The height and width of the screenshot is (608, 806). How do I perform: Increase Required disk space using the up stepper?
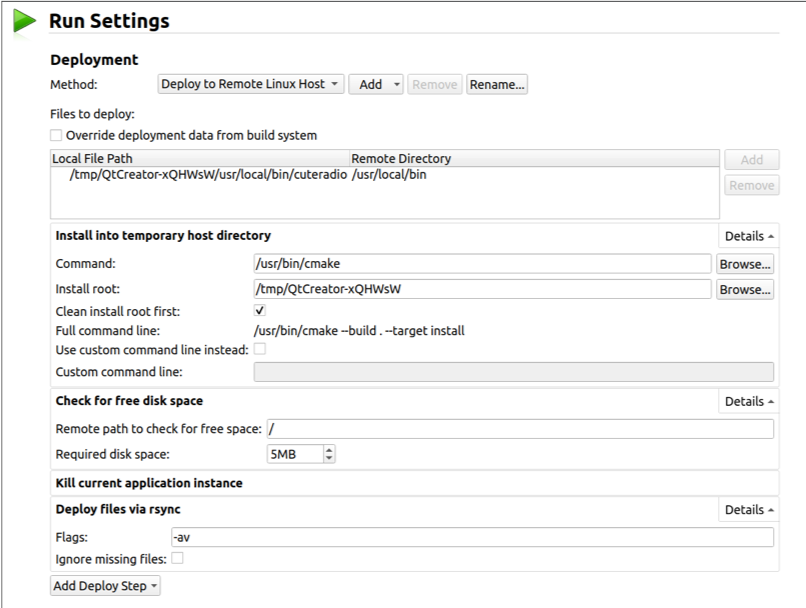329,449
